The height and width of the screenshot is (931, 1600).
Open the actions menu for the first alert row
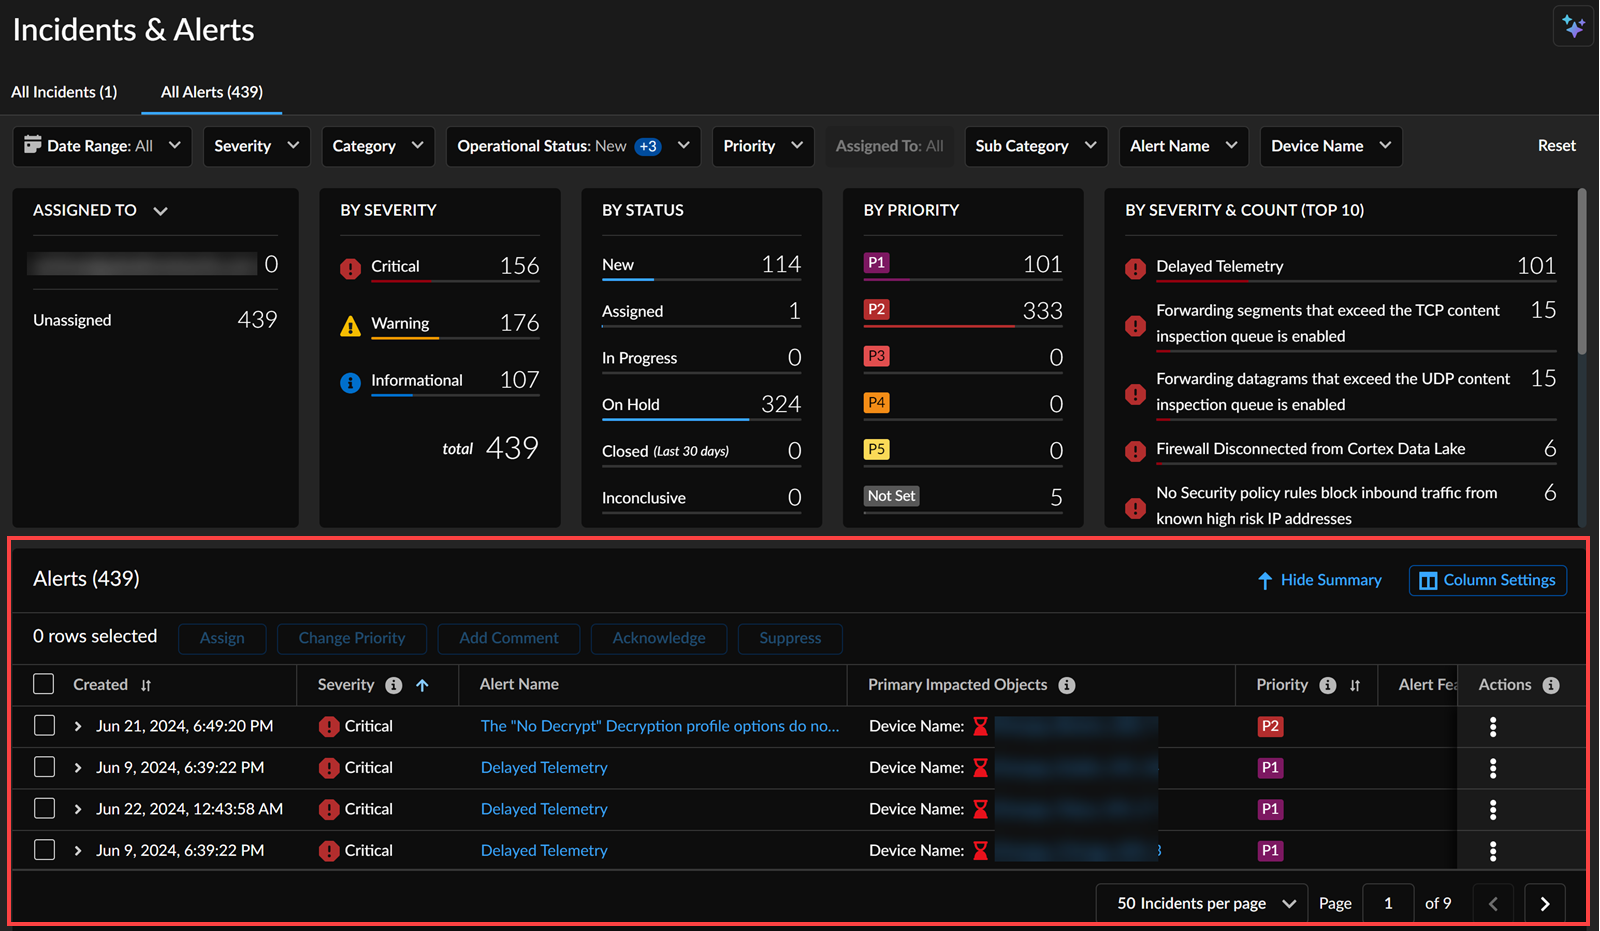(x=1492, y=727)
